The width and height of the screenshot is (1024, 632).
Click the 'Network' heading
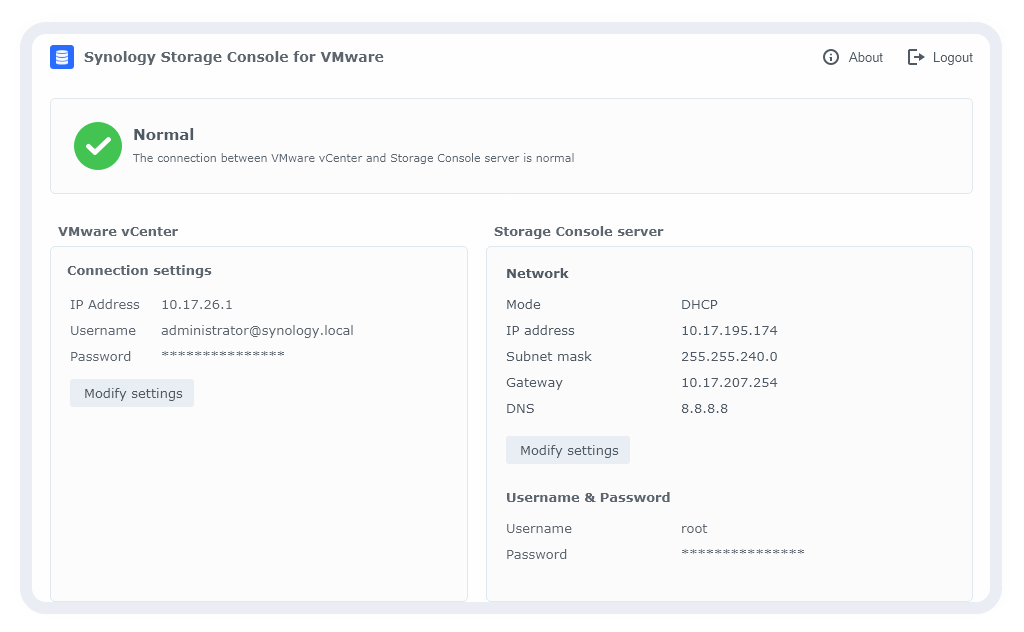click(x=537, y=274)
